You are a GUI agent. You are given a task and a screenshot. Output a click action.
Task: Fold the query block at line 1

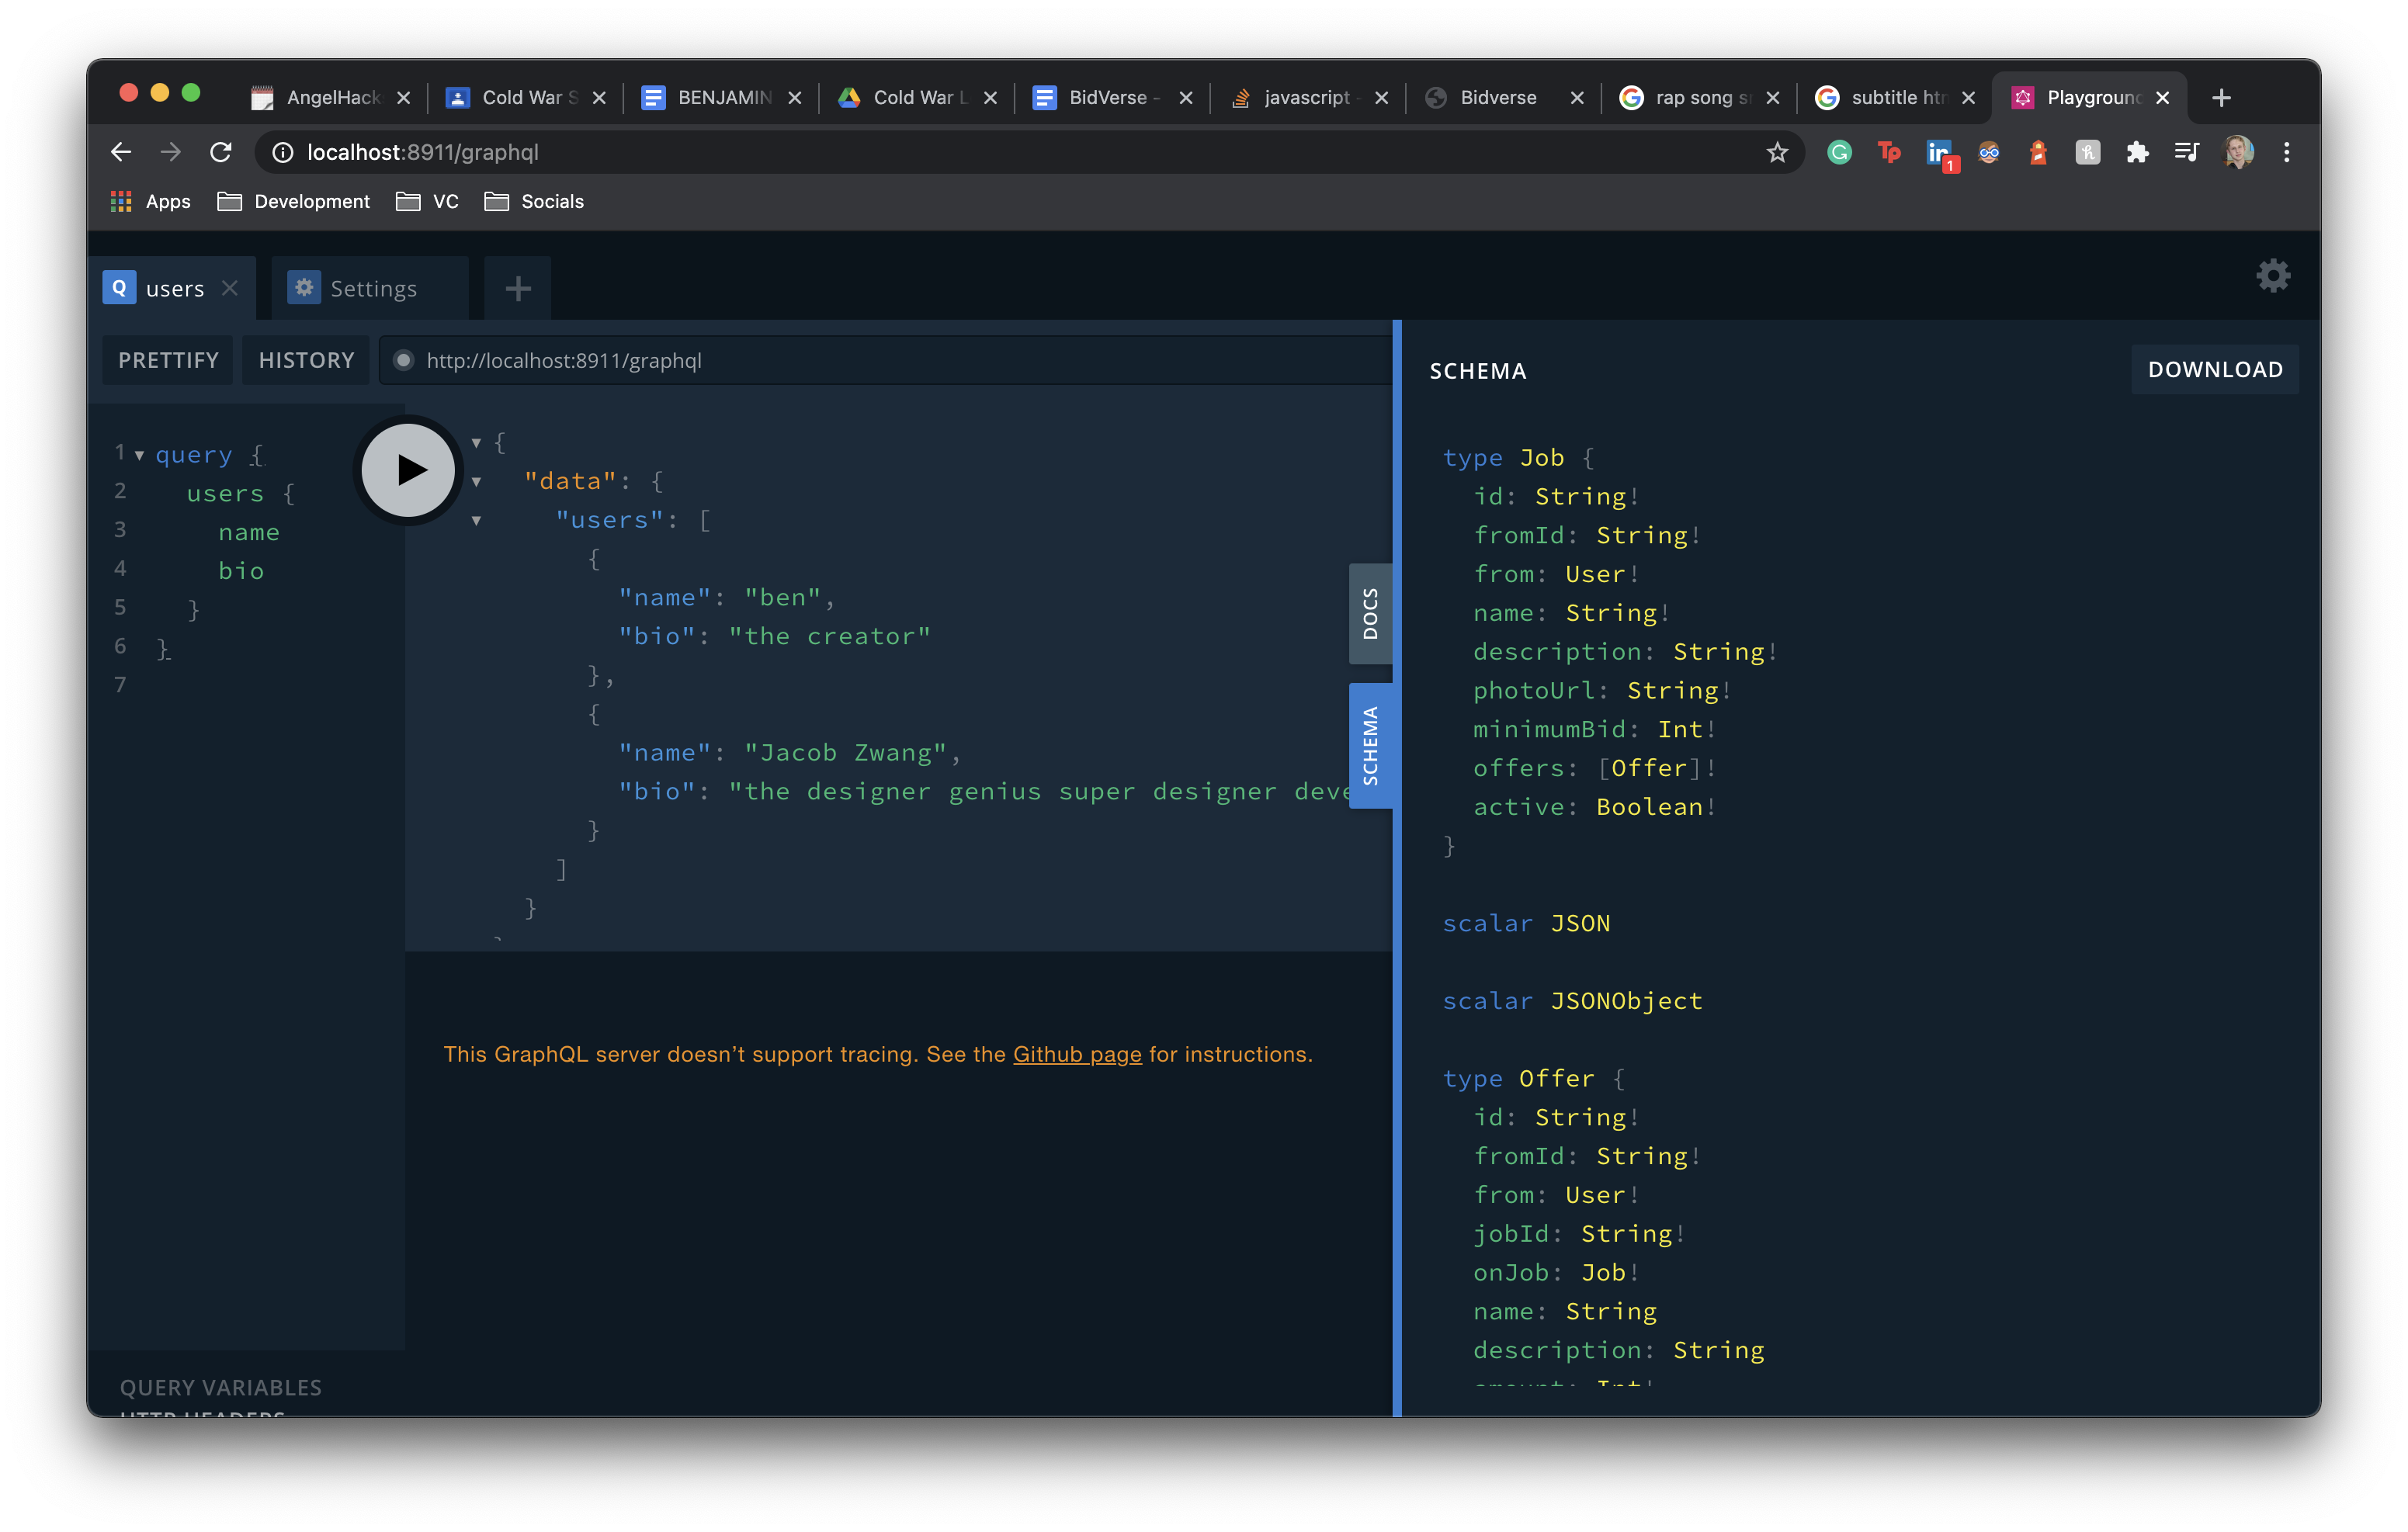point(139,456)
